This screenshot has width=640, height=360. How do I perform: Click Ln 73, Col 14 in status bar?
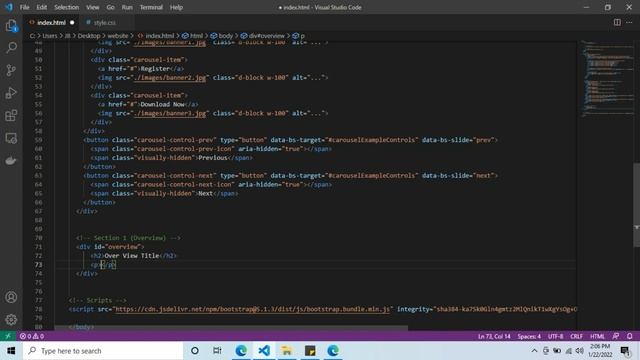coord(494,336)
